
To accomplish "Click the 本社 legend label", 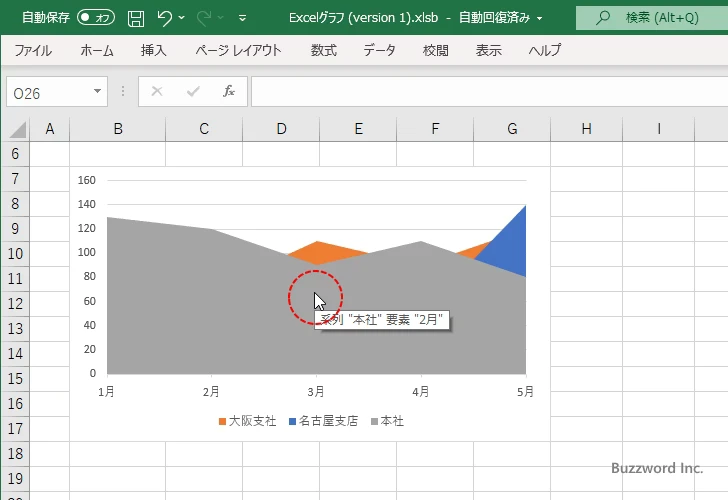I will pos(392,421).
